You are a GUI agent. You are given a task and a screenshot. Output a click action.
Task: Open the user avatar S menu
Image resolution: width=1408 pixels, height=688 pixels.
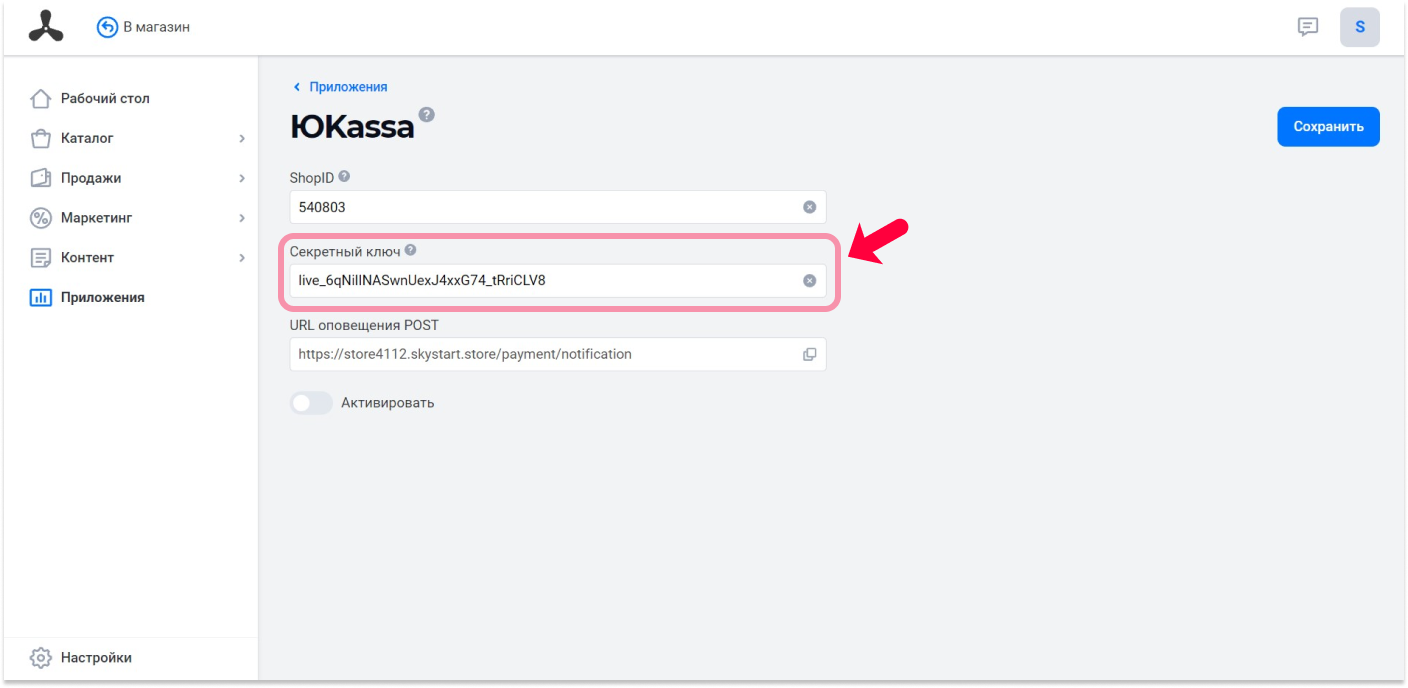[x=1360, y=27]
